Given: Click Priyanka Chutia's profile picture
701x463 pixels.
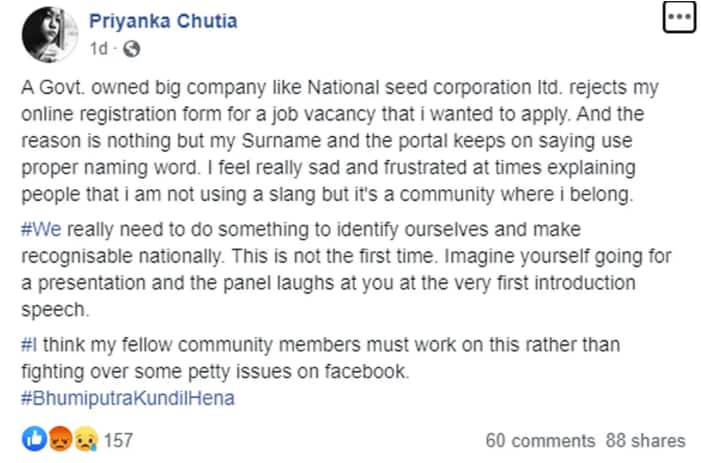Looking at the screenshot, I should 50,34.
